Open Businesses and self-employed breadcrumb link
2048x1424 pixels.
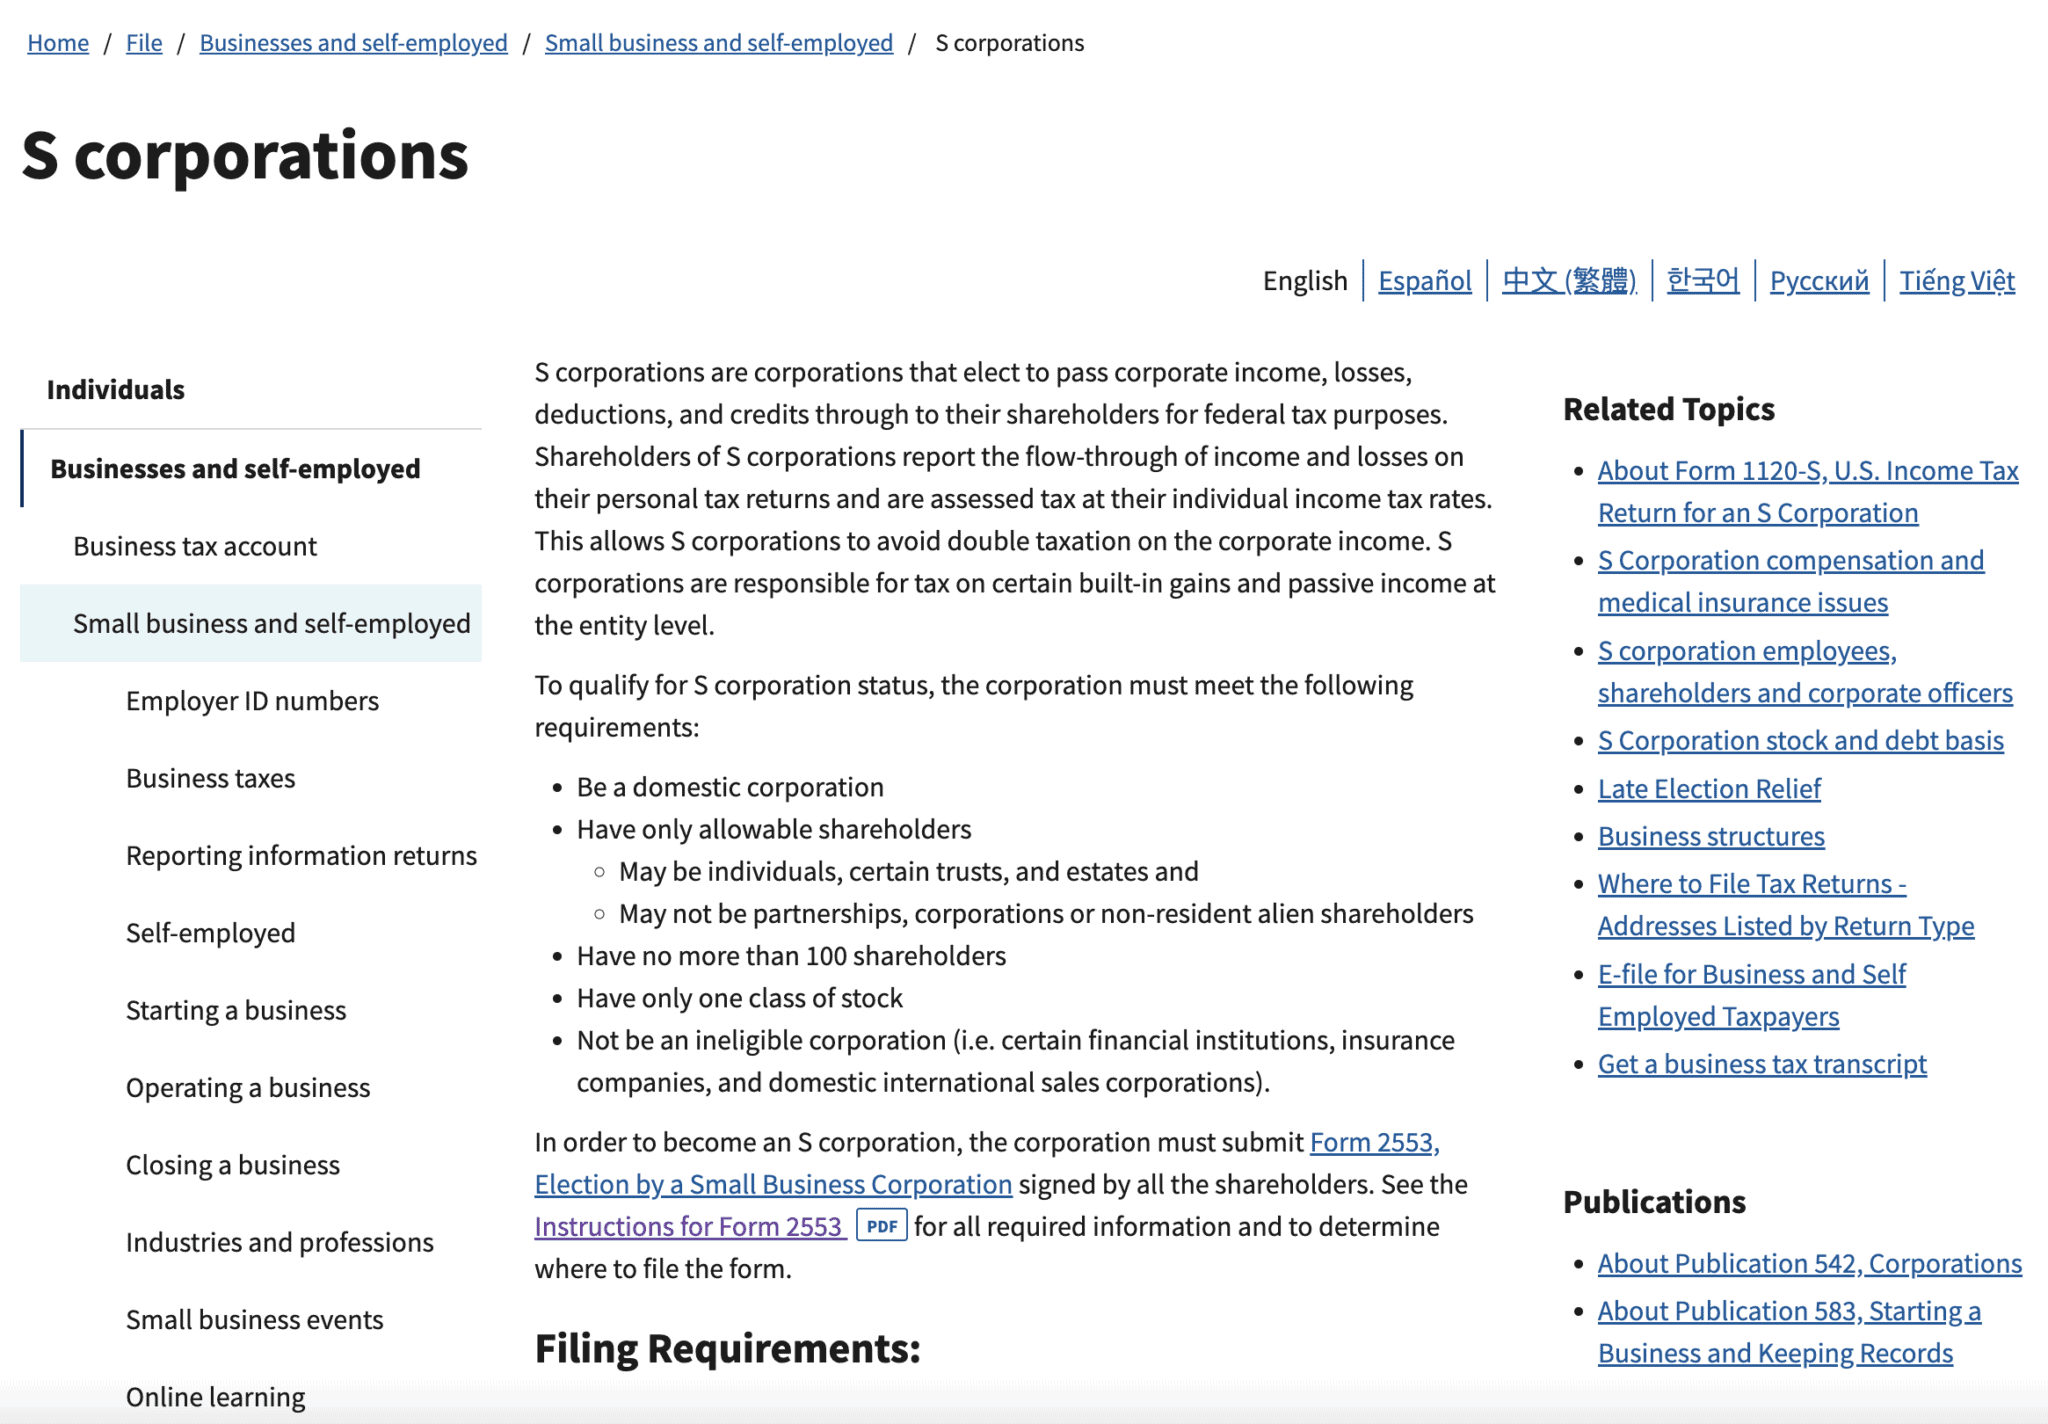tap(354, 43)
